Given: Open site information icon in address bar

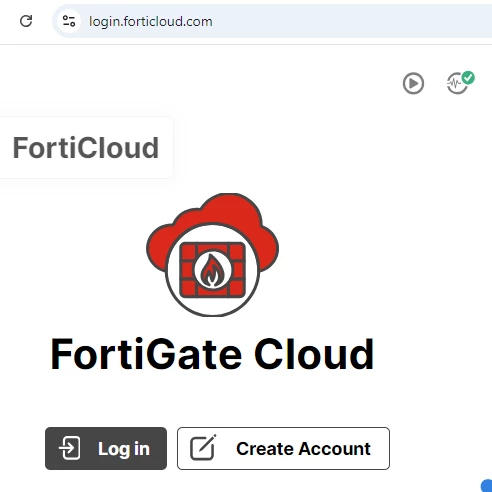Looking at the screenshot, I should (69, 21).
